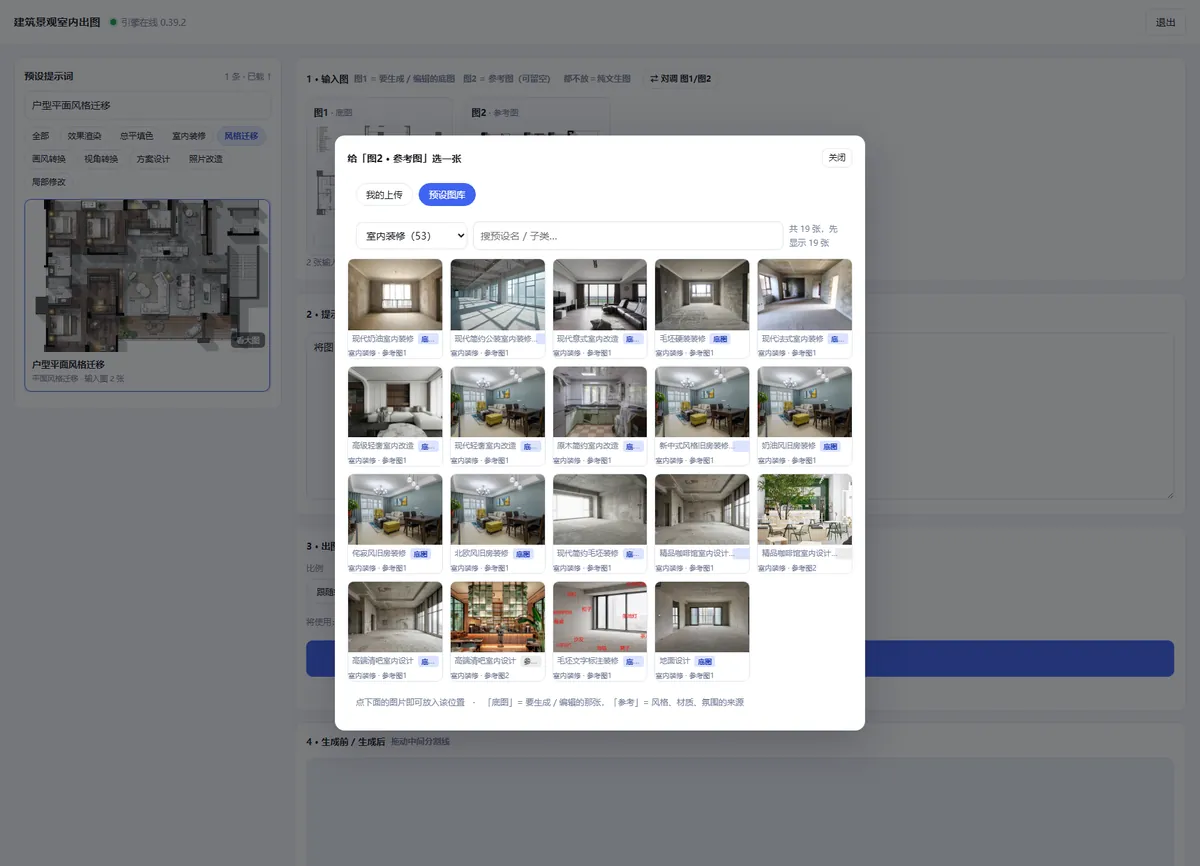Focus the 搜预设名 / 子类 search field
This screenshot has height=866, width=1200.
click(628, 236)
